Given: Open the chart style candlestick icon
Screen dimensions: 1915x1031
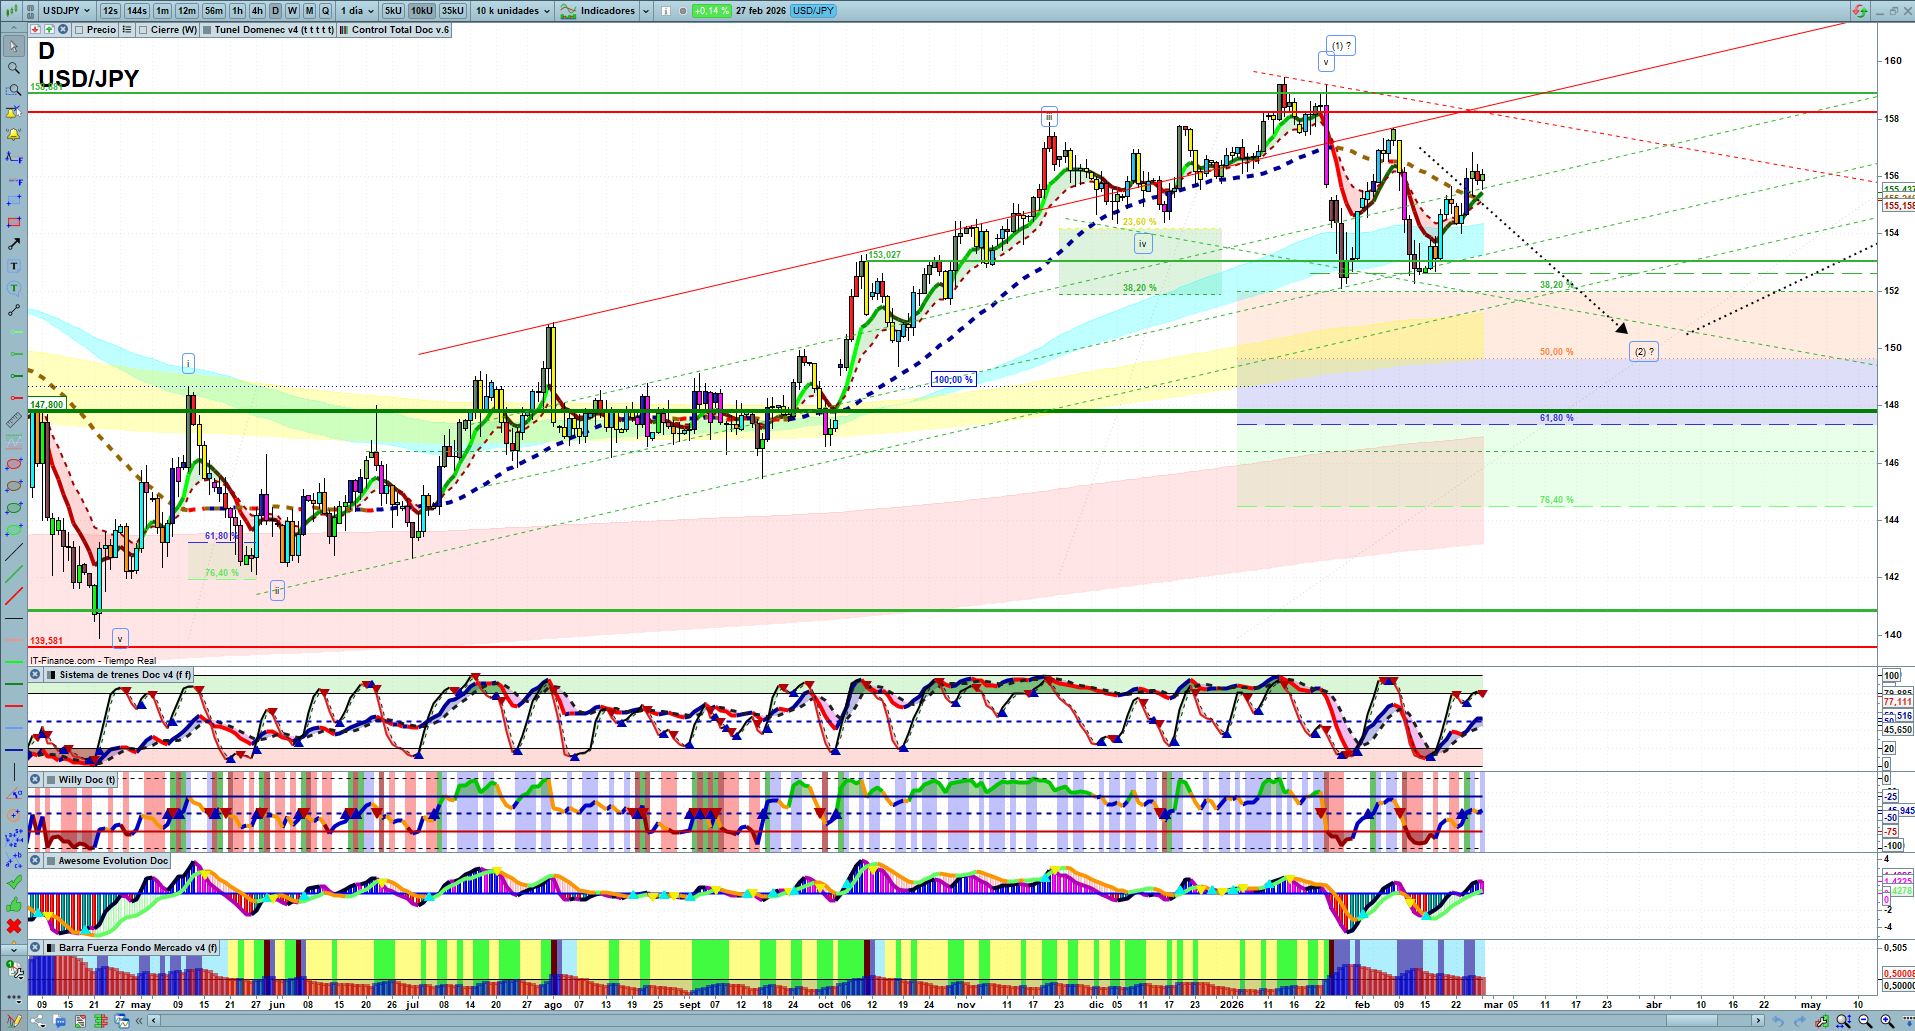Looking at the screenshot, I should click(x=12, y=11).
